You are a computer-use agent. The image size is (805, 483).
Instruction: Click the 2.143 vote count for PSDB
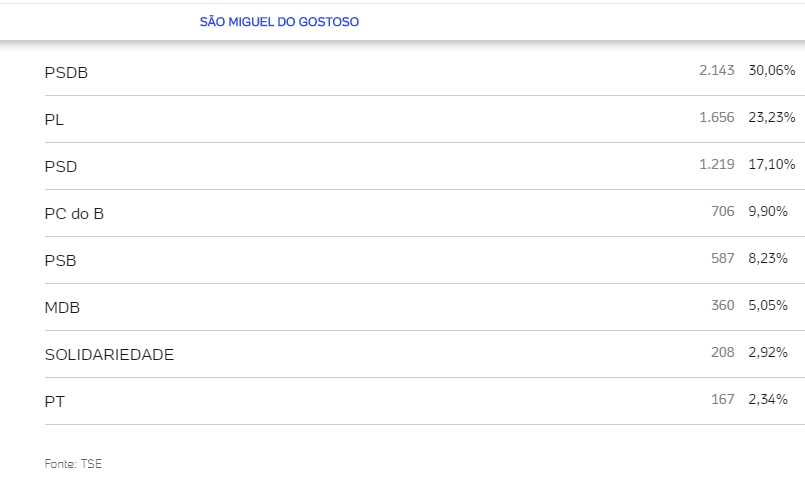pos(717,71)
